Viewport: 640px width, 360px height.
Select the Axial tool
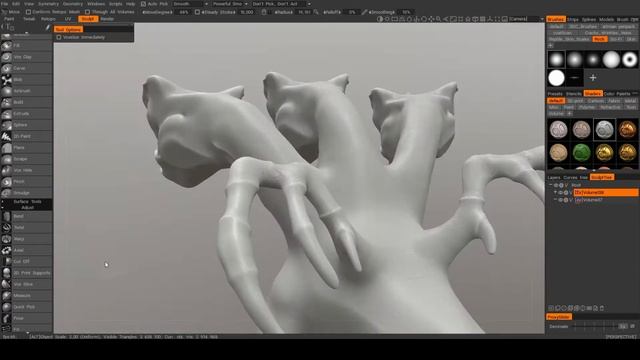[27, 250]
